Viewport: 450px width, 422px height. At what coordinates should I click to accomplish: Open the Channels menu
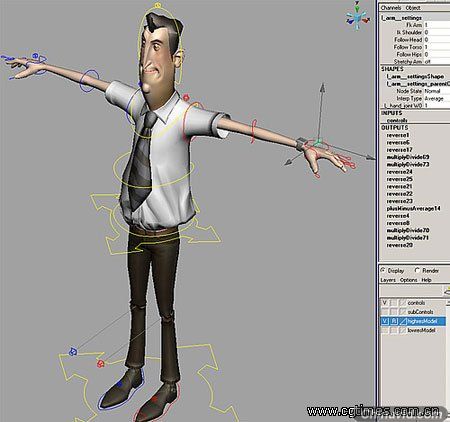click(391, 8)
